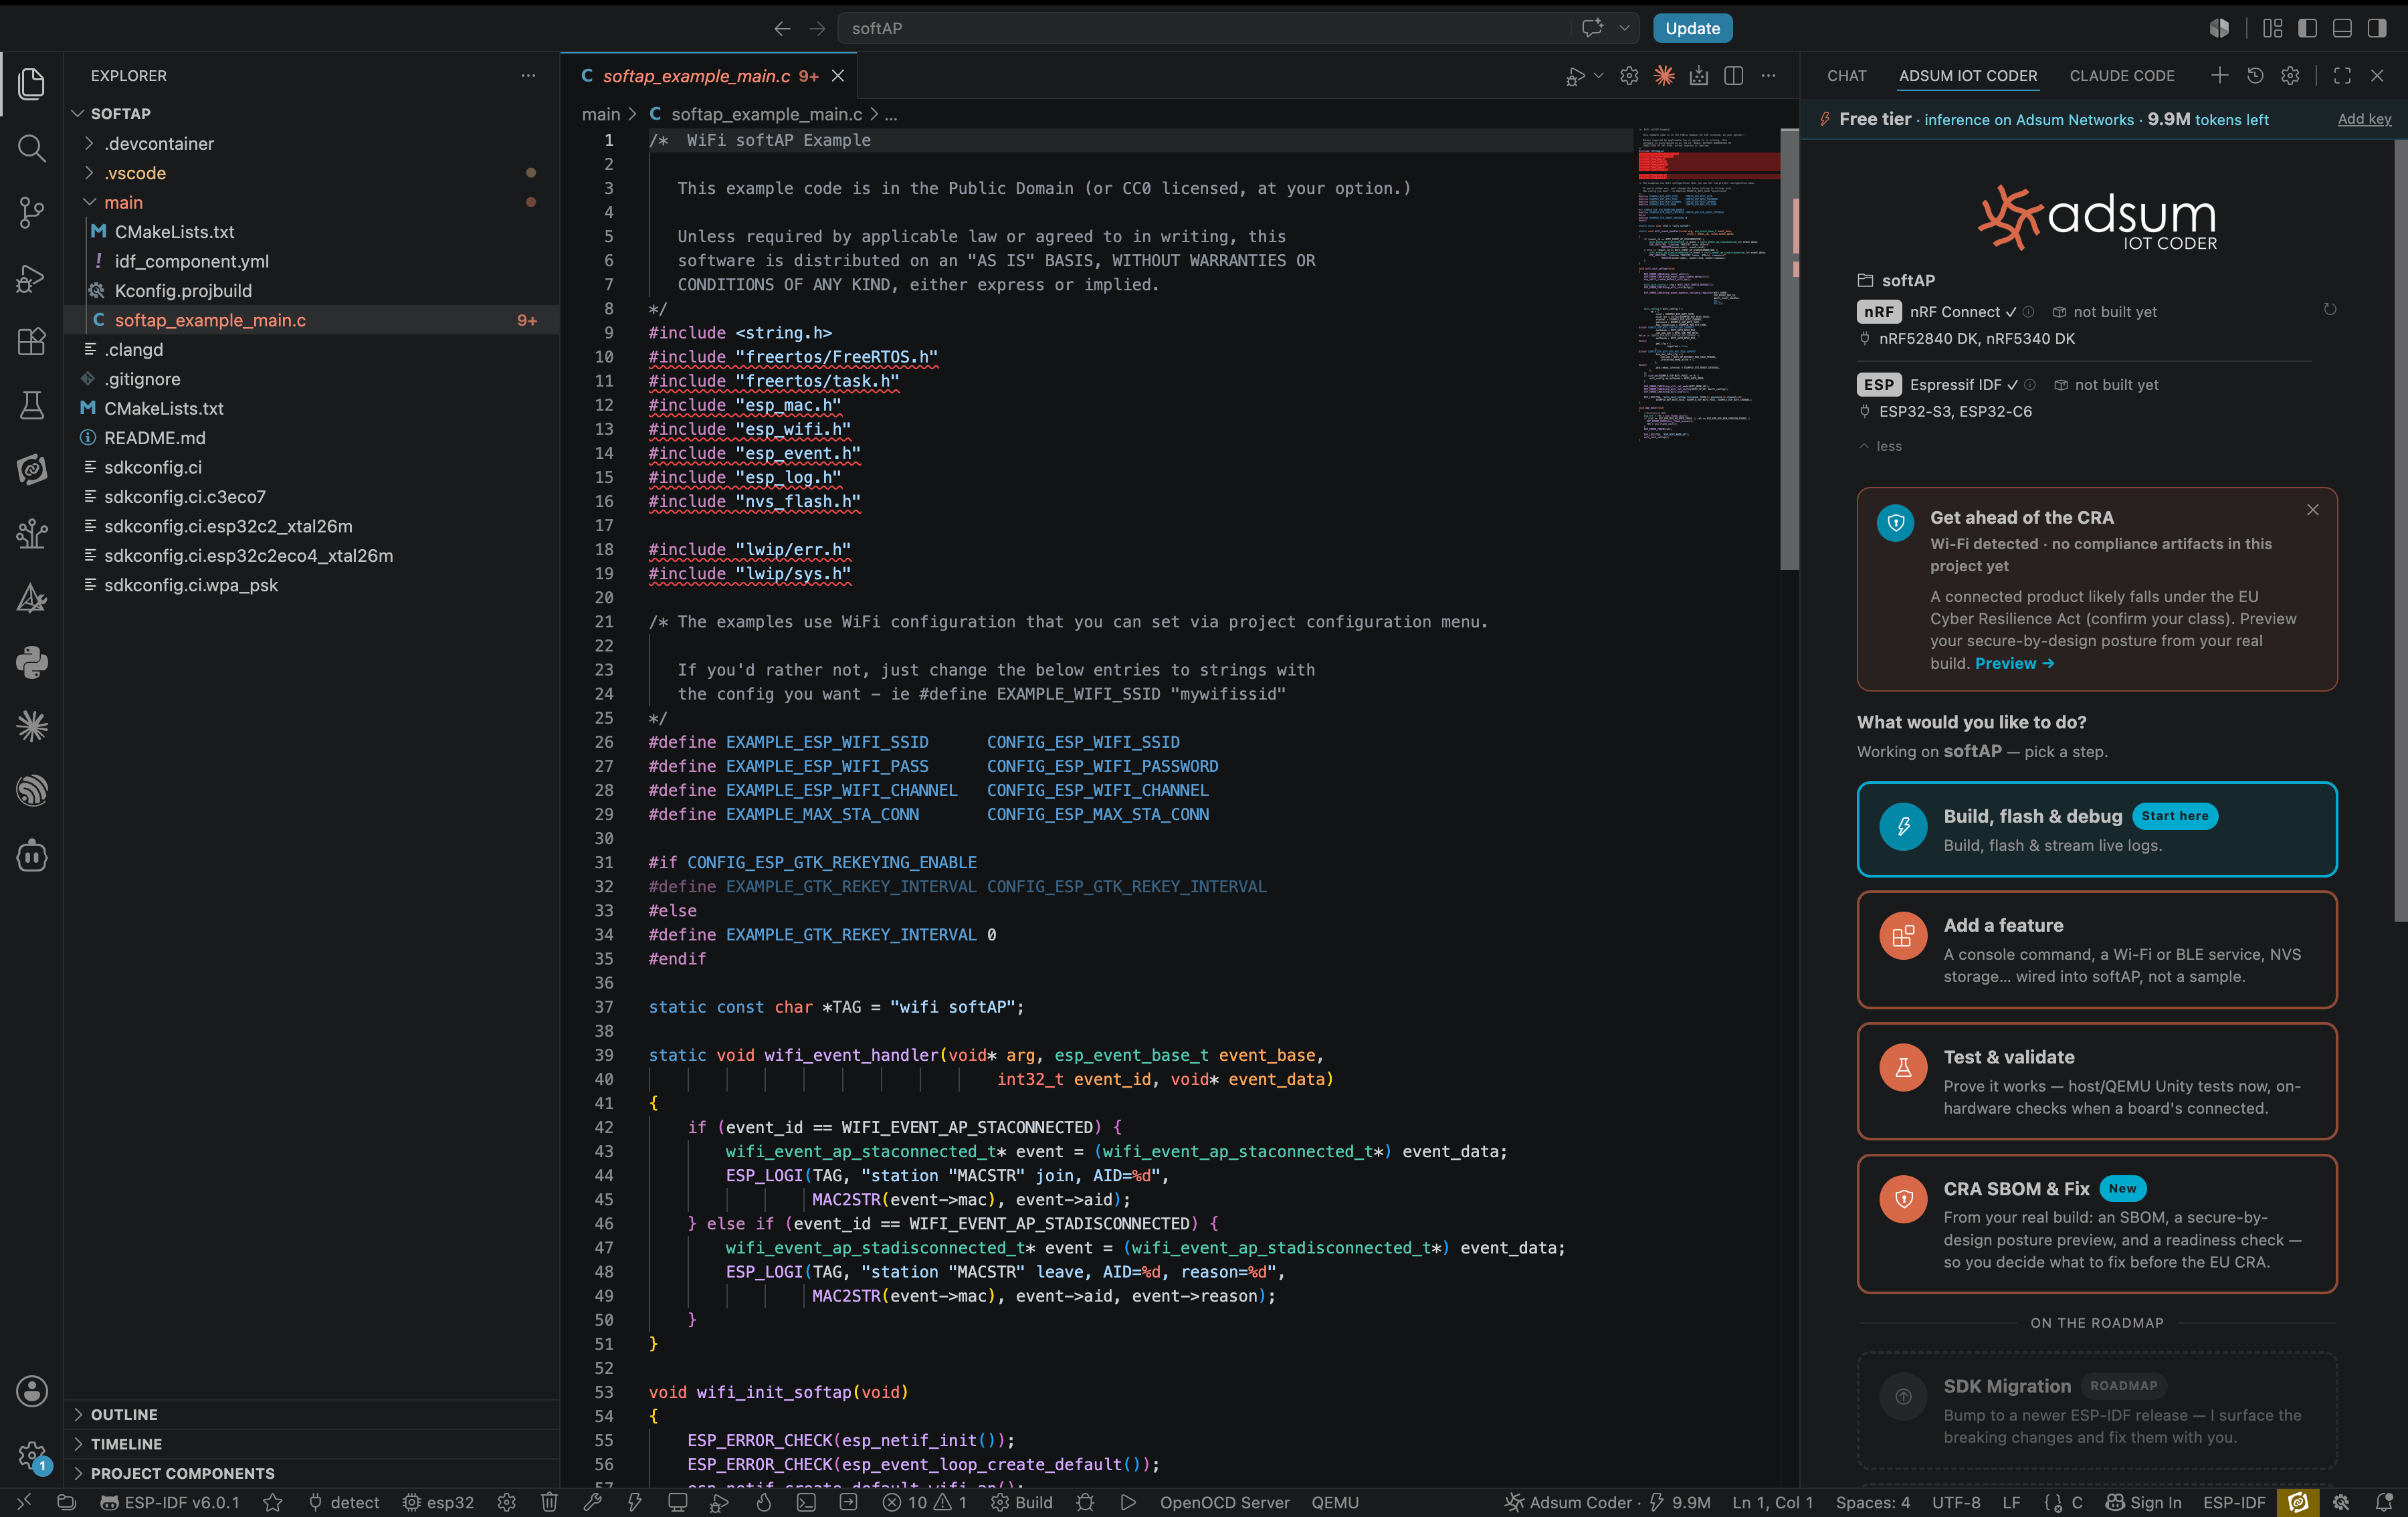Open the Claude starburst icon in activity bar
Screen dimensions: 2408x1517
click(x=32, y=726)
